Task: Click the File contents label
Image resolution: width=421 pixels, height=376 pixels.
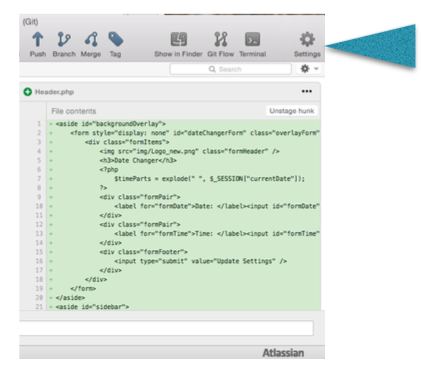Action: tap(74, 111)
